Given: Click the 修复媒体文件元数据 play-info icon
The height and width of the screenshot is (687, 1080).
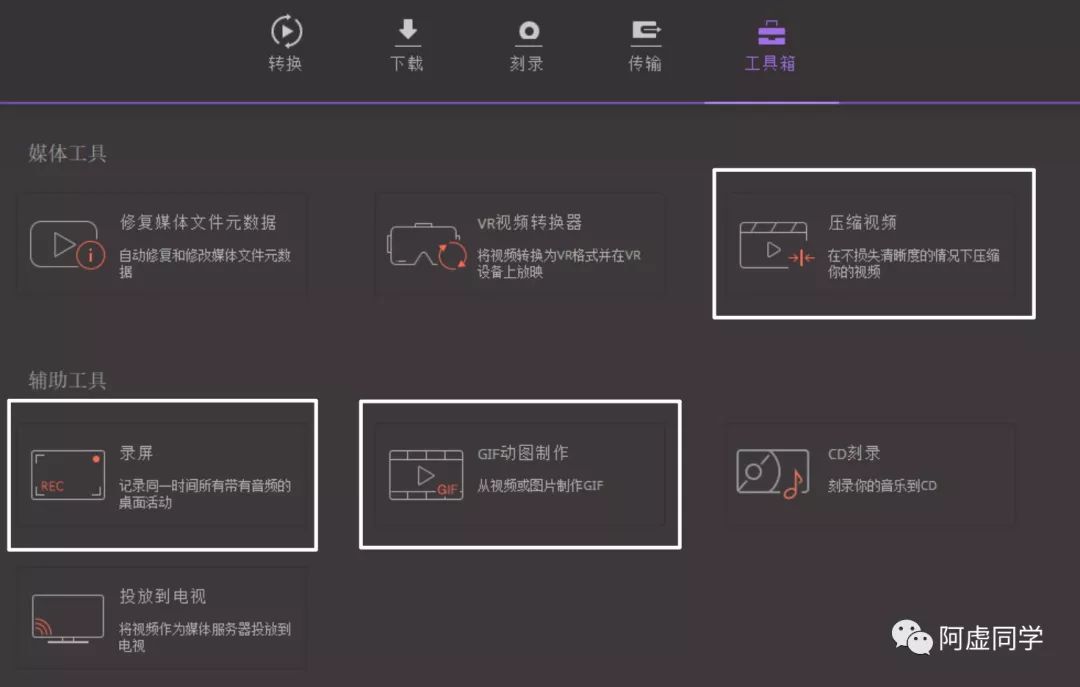Looking at the screenshot, I should tap(66, 243).
